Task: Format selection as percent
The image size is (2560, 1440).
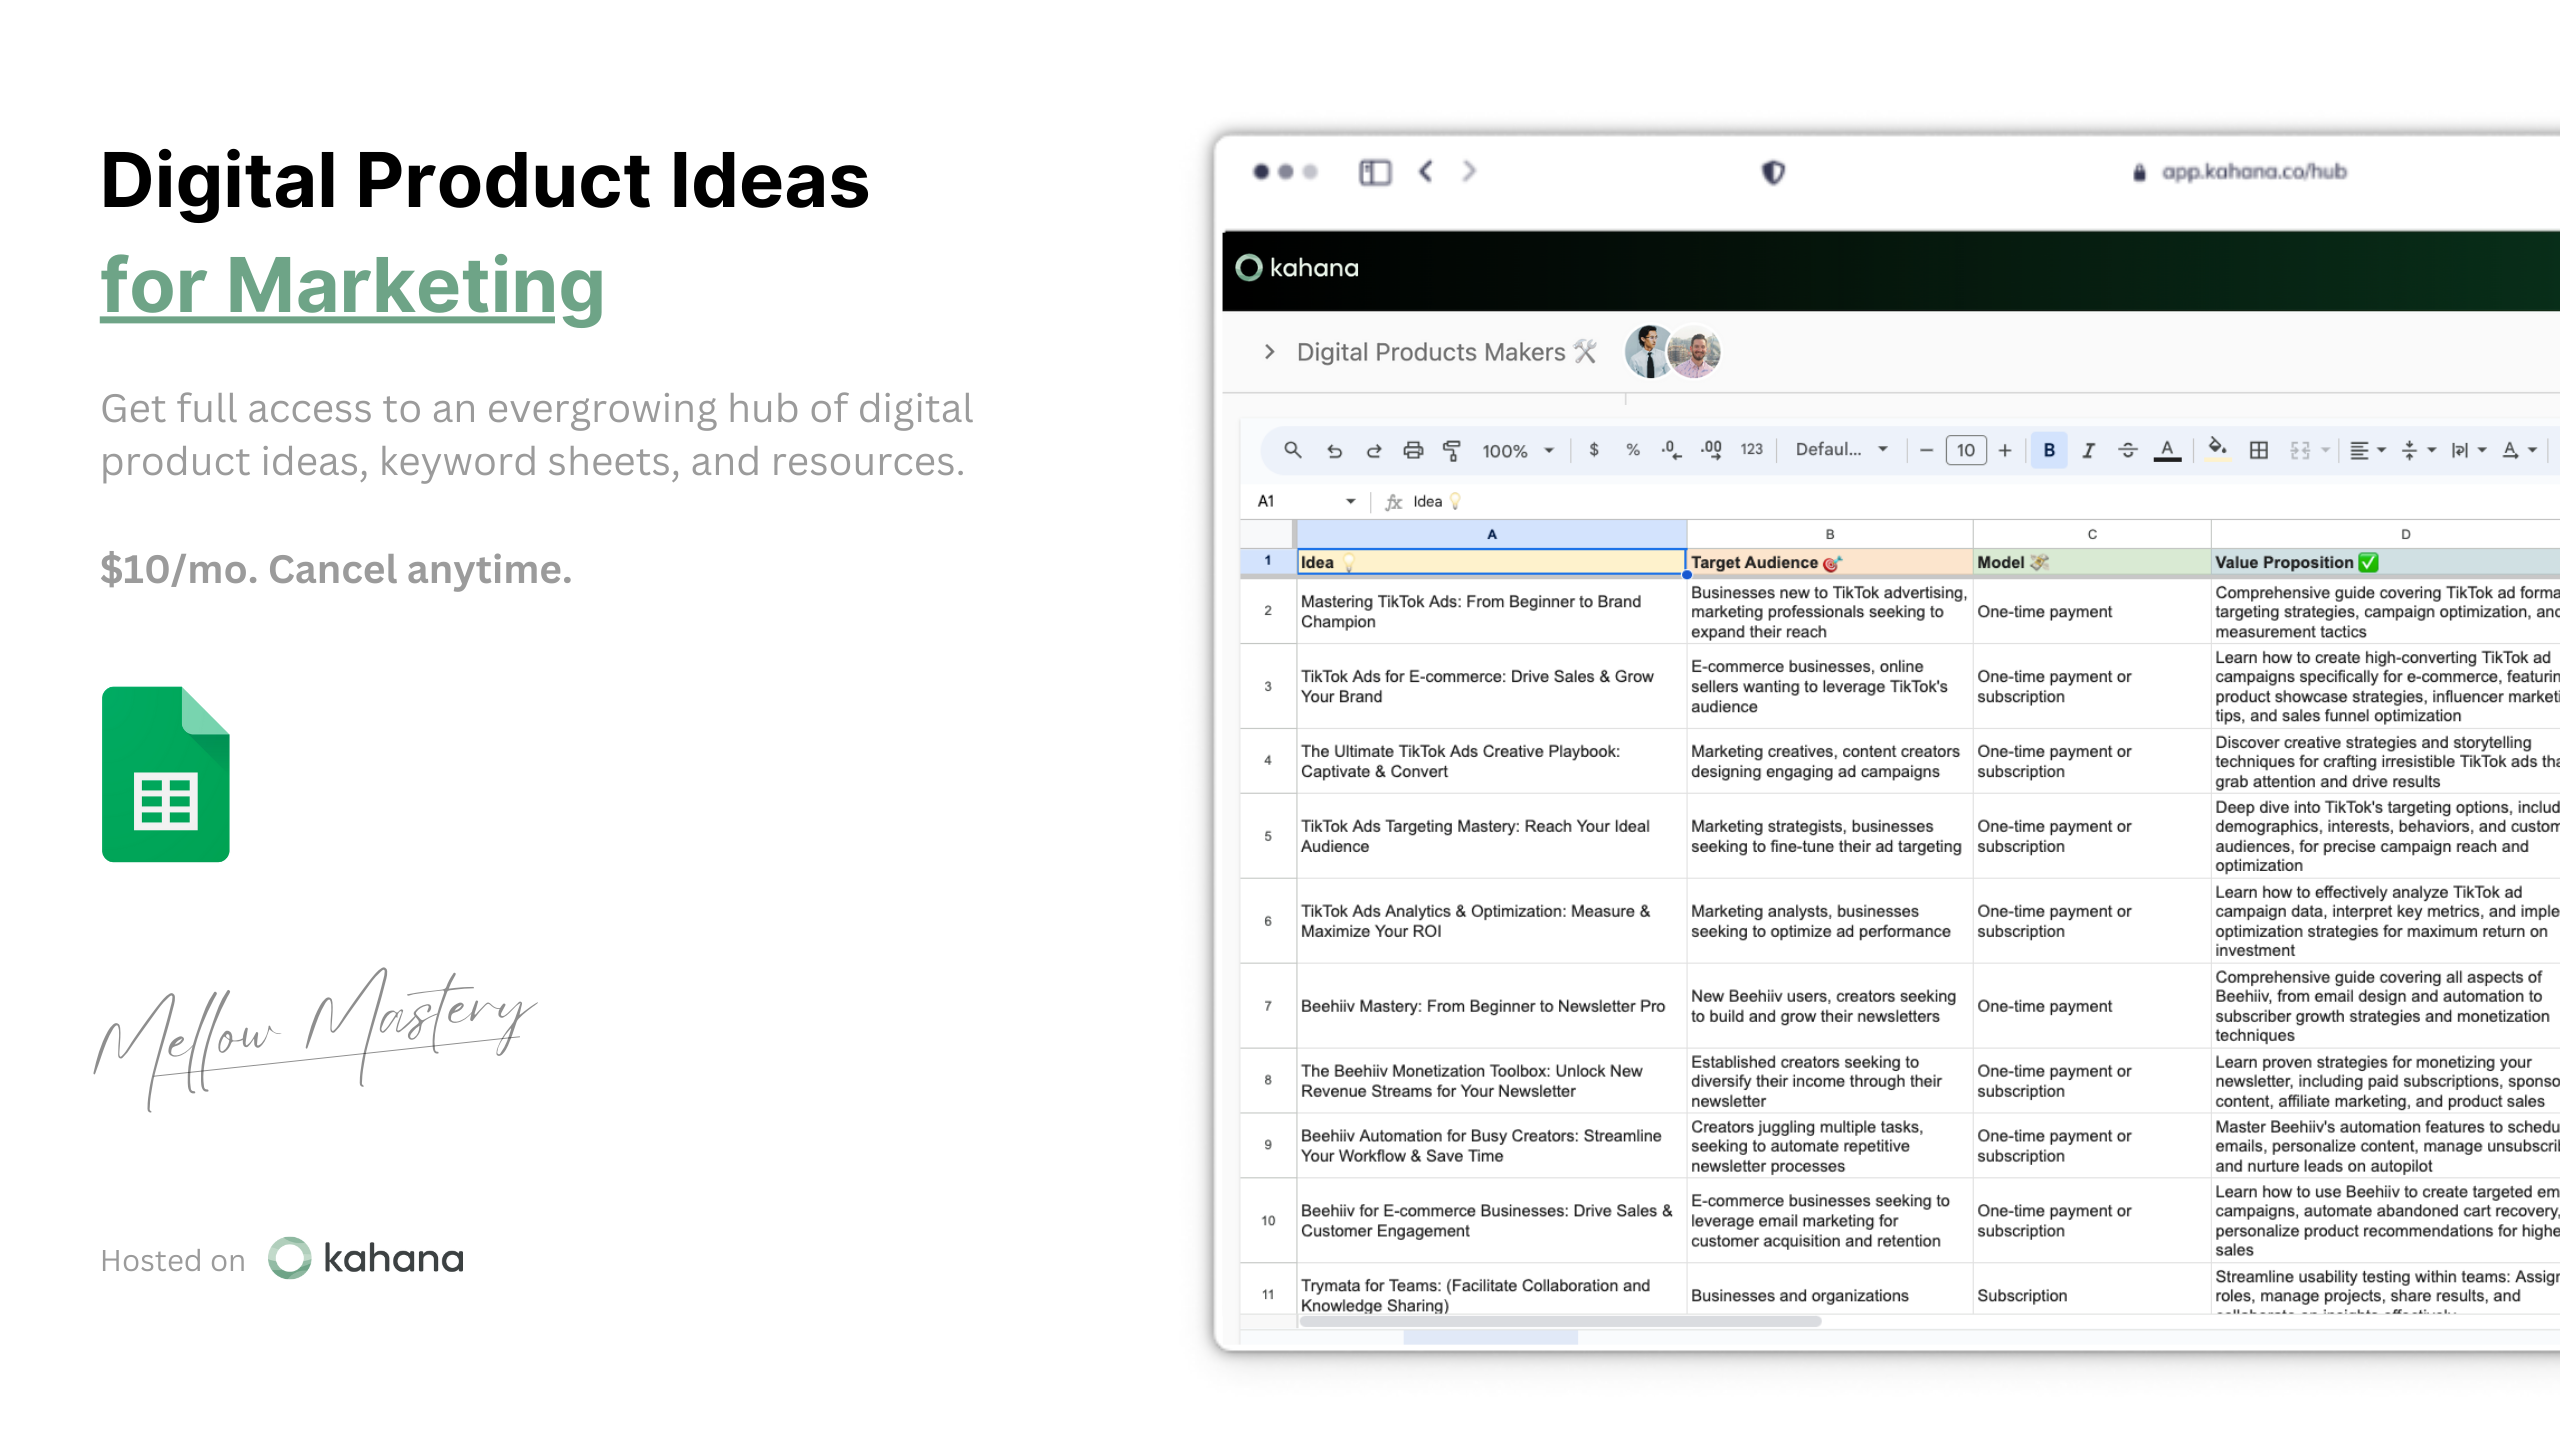Action: [x=1633, y=450]
